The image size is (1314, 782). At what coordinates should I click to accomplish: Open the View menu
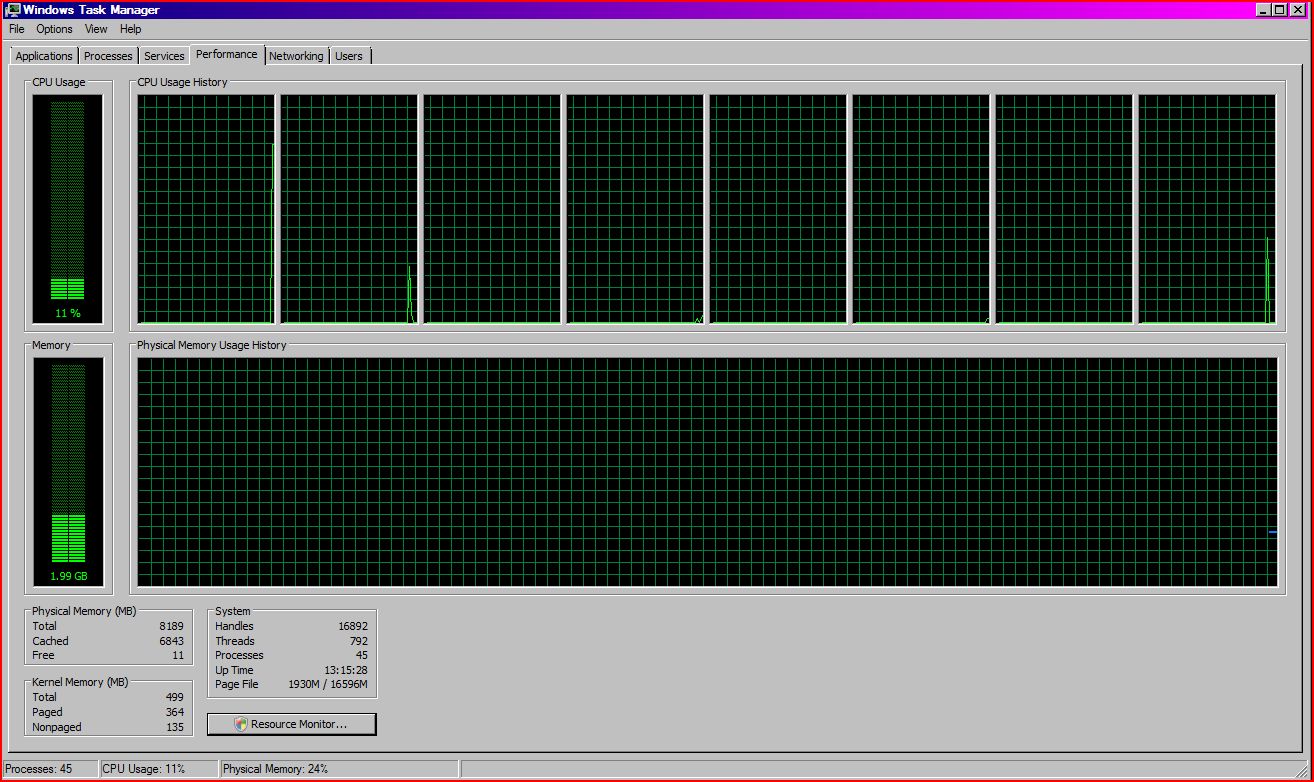[96, 29]
